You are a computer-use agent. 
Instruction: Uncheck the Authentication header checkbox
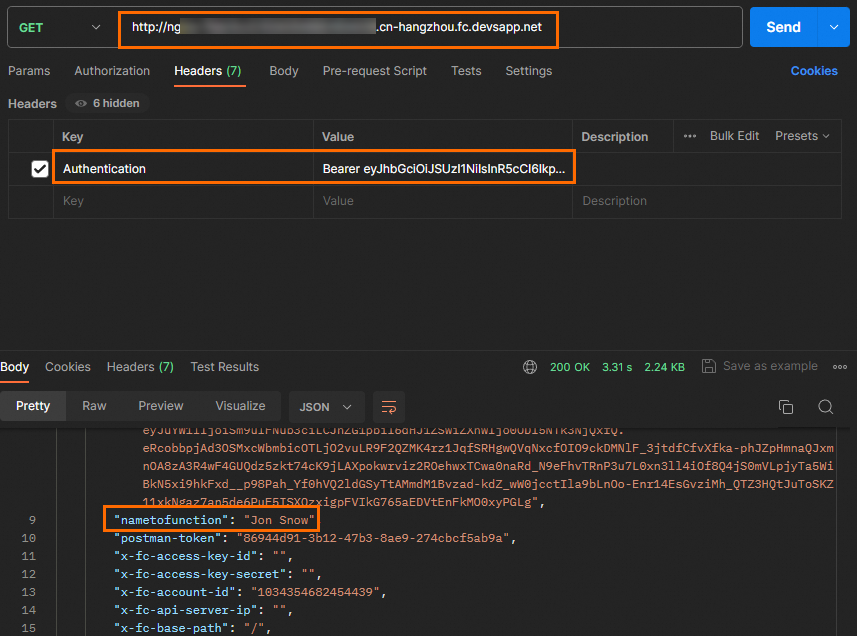pos(40,169)
